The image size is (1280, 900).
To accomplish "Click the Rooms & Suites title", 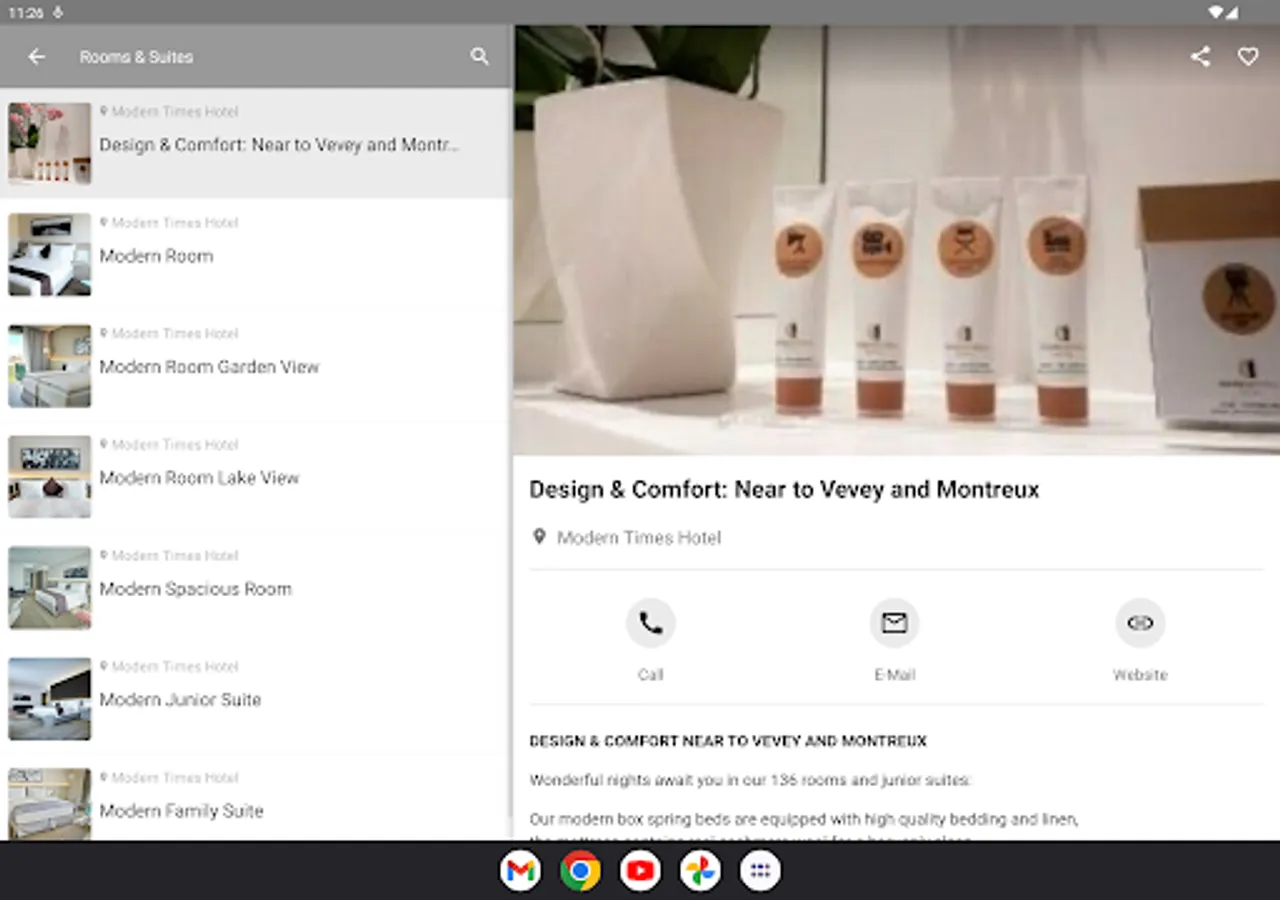I will pyautogui.click(x=136, y=57).
